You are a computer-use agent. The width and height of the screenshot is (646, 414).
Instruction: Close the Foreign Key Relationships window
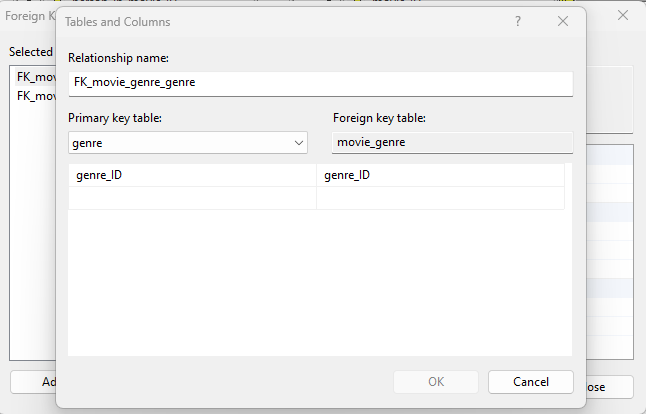623,15
